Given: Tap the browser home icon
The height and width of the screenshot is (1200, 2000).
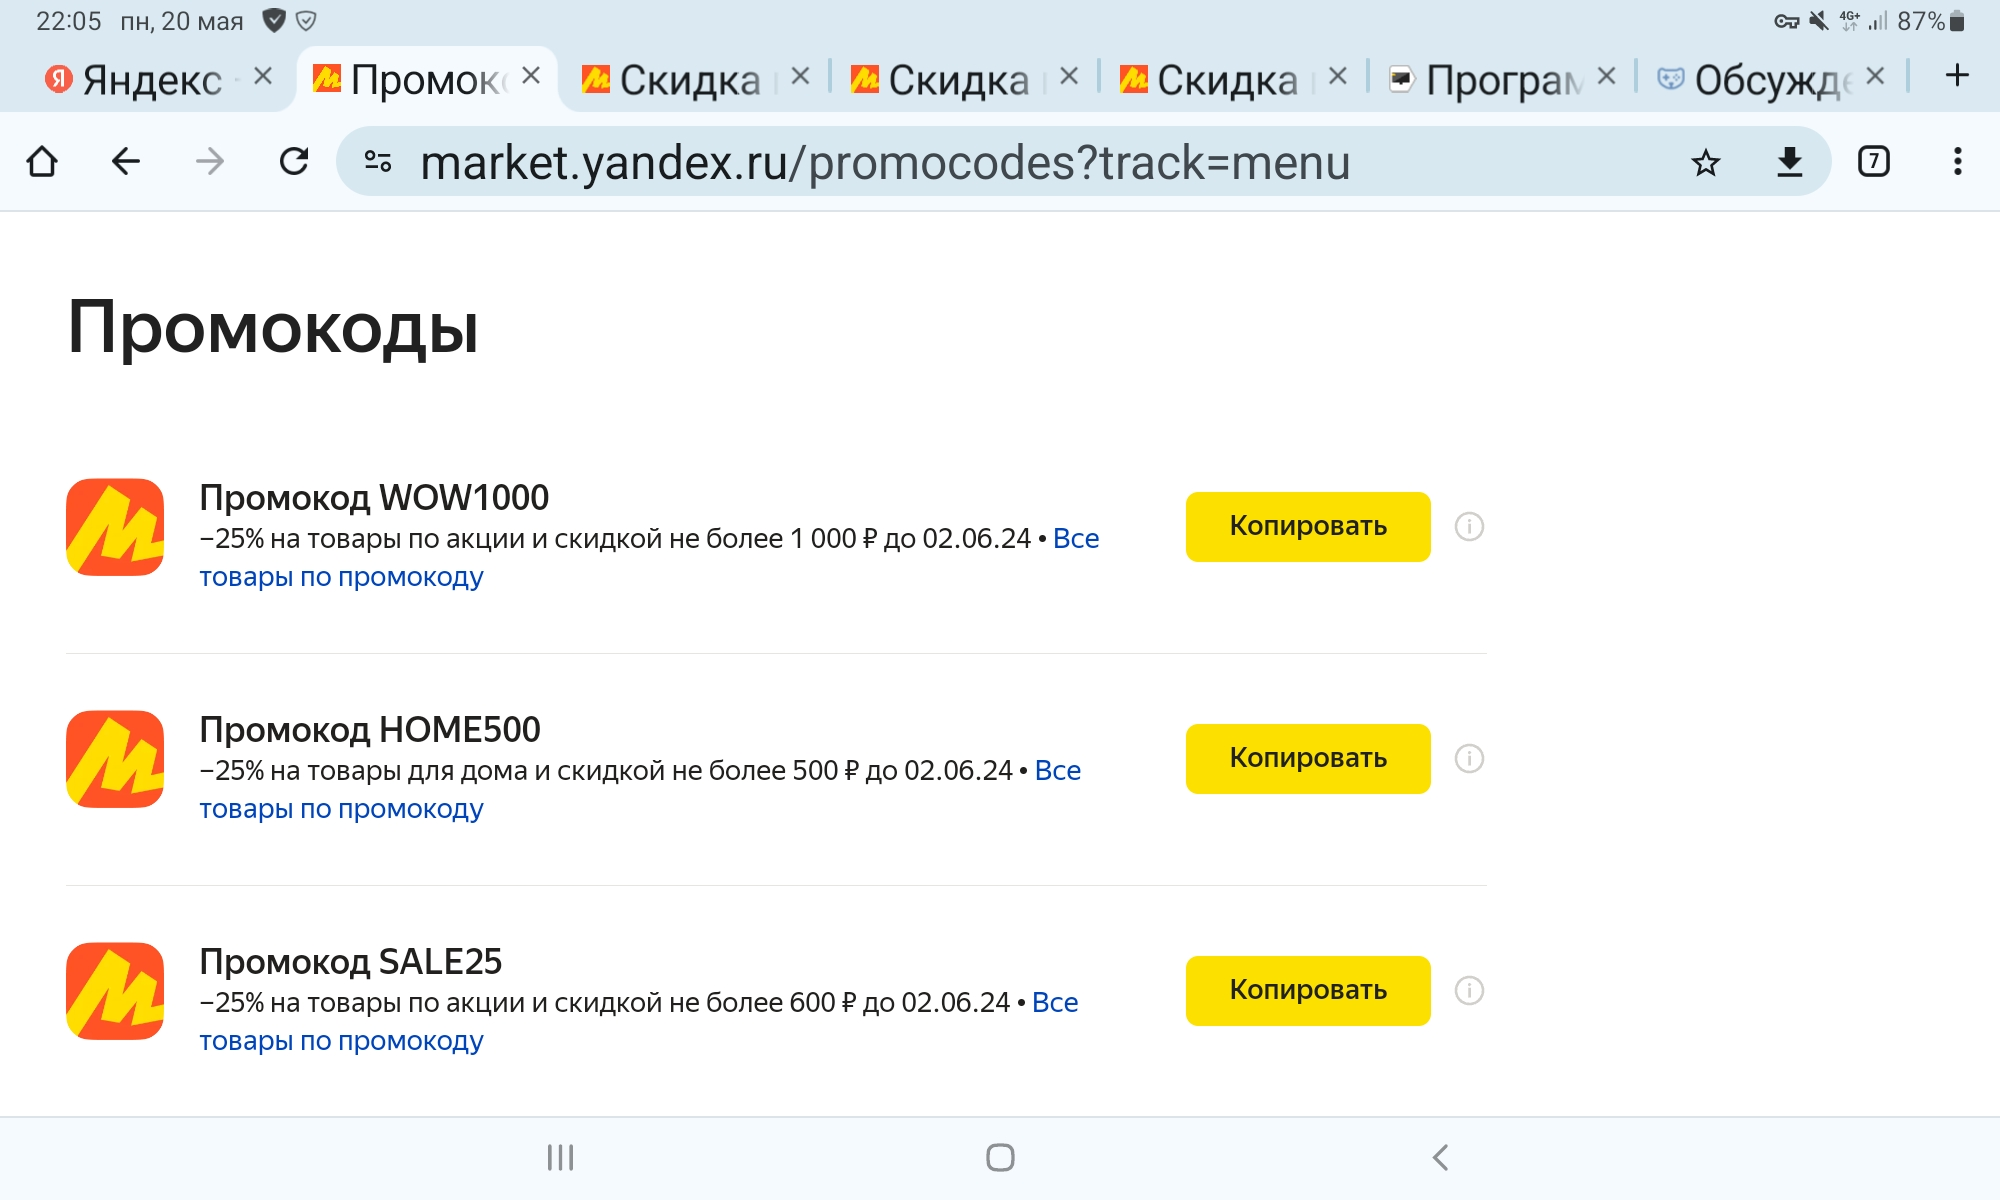Looking at the screenshot, I should 42,161.
